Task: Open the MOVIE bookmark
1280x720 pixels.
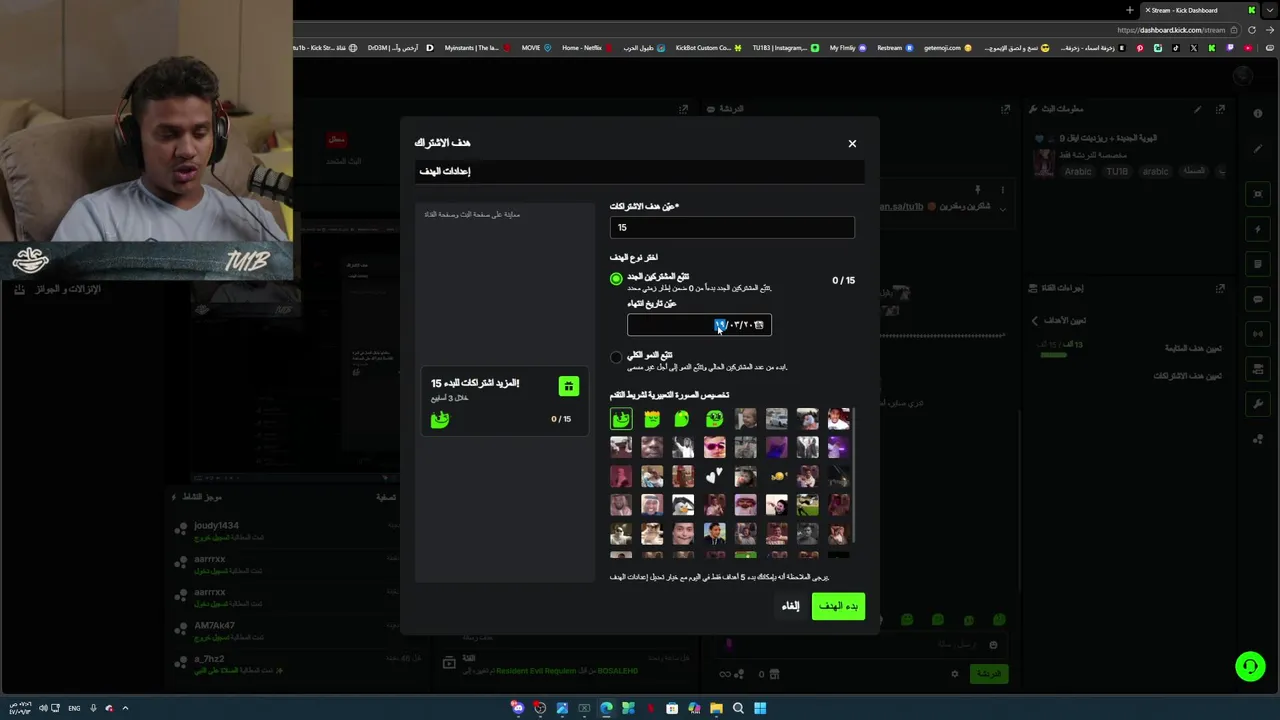Action: pos(535,48)
